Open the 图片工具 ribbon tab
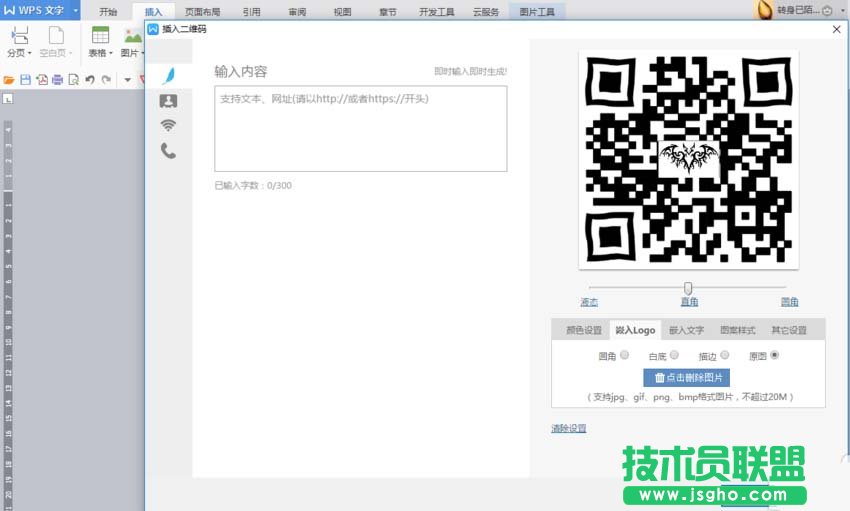850x511 pixels. (537, 12)
